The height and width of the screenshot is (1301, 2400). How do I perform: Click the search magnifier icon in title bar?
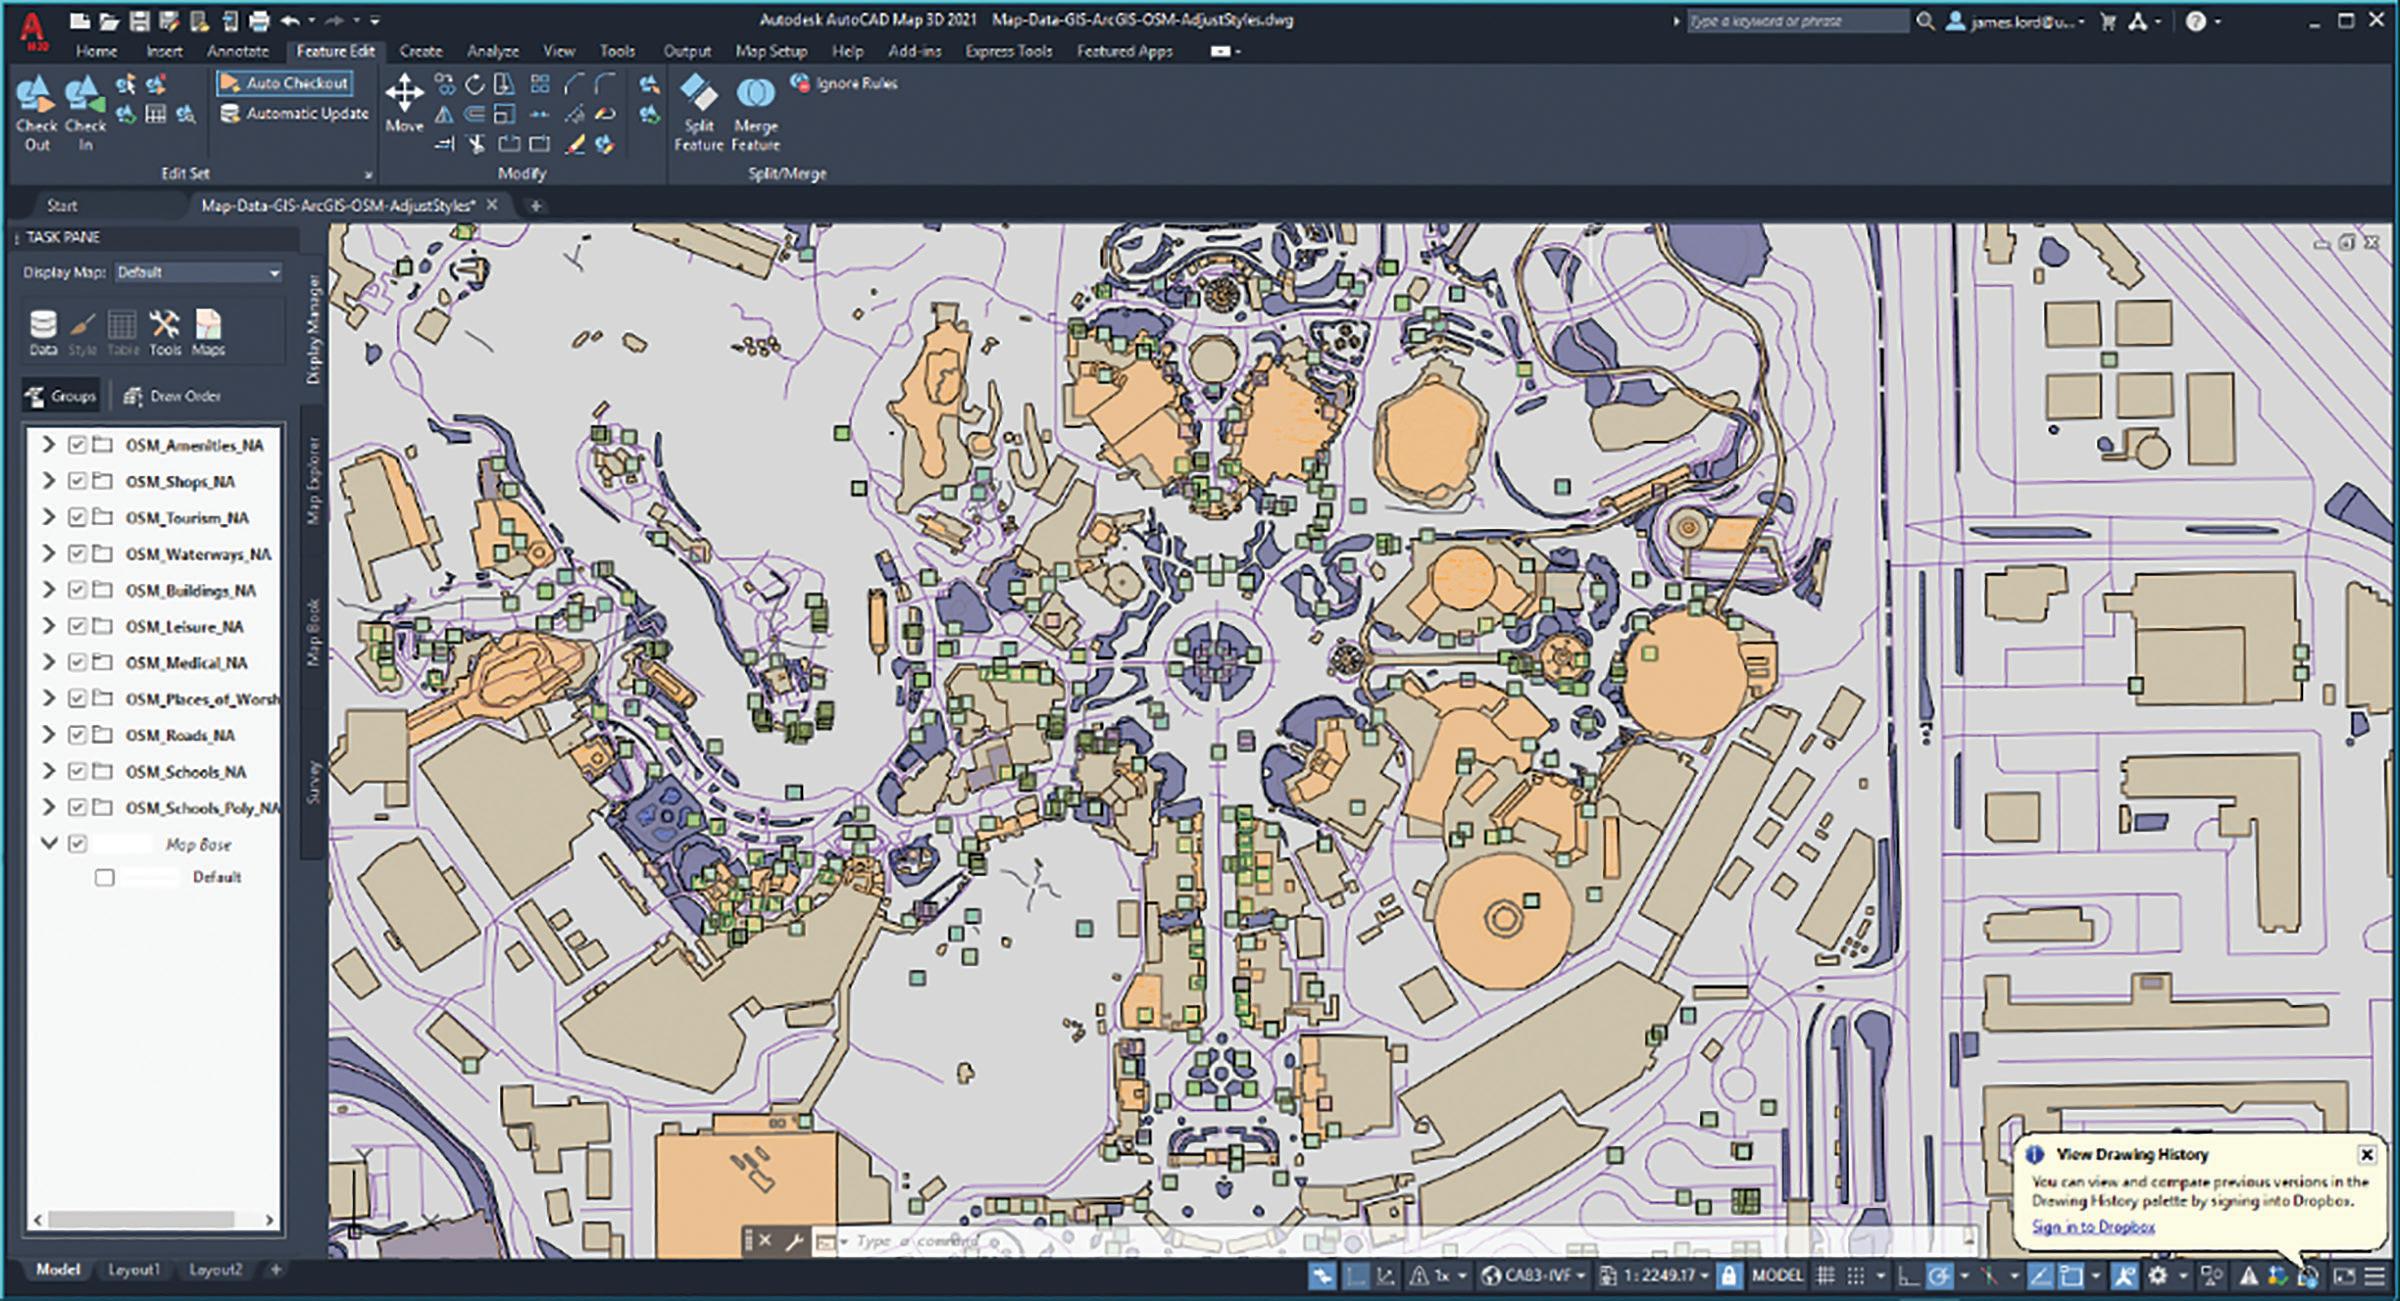[1925, 21]
